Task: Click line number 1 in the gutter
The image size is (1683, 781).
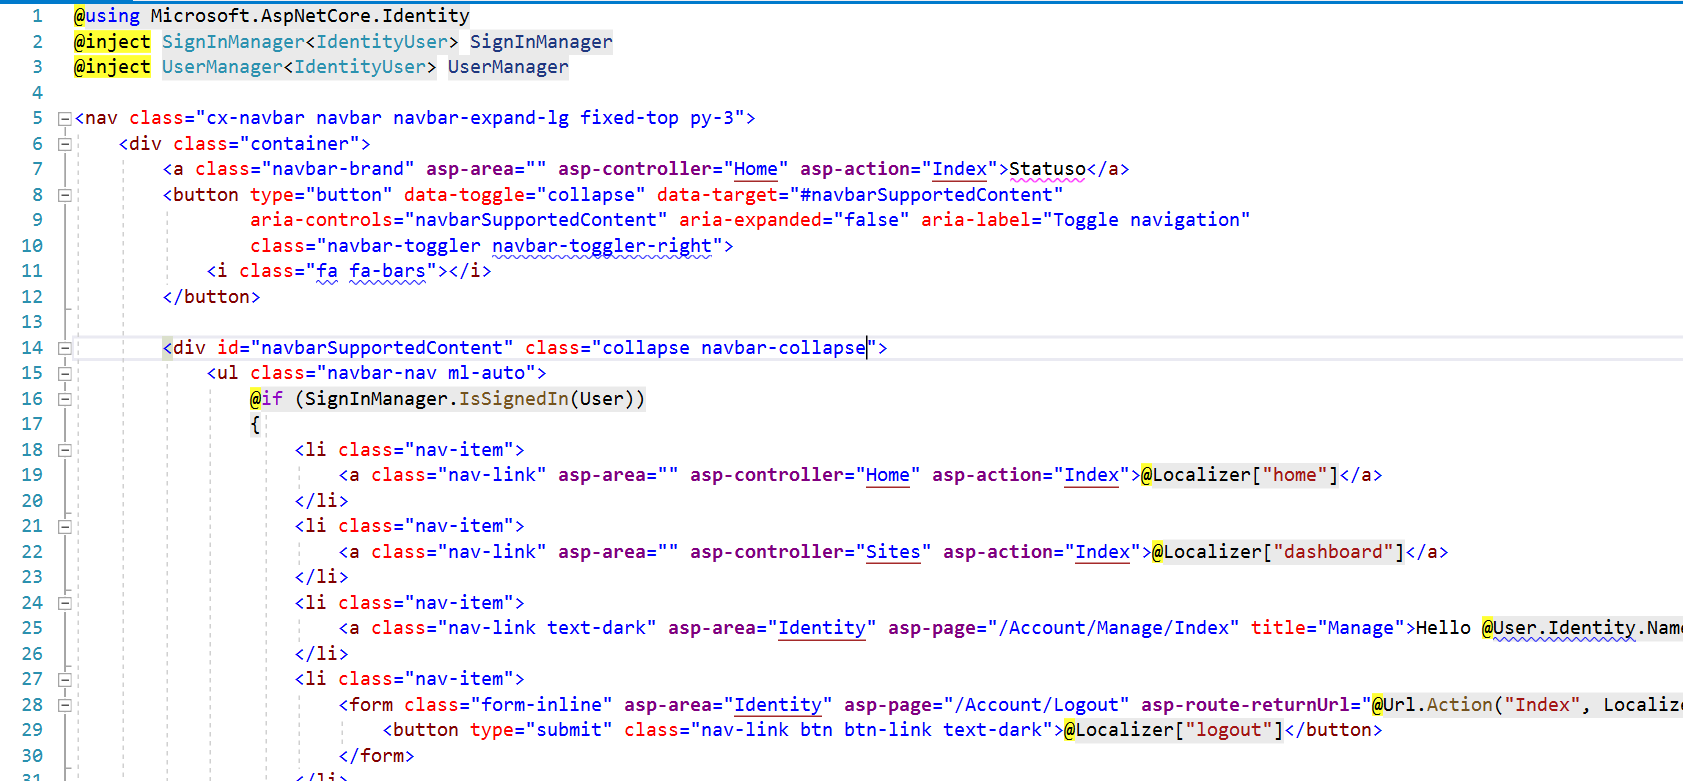Action: pos(37,16)
